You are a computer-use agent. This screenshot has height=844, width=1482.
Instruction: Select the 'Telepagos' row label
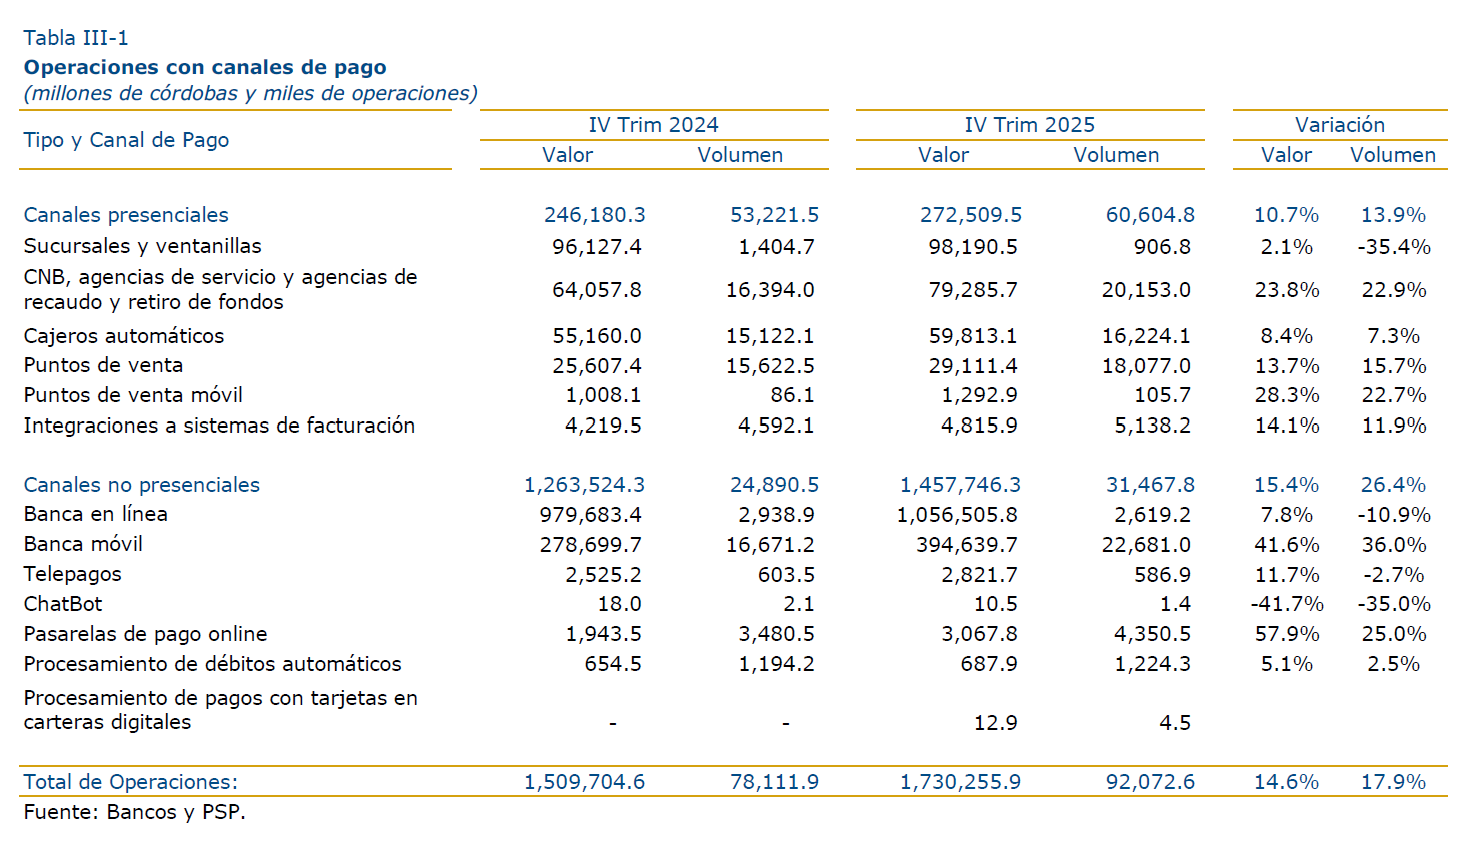(72, 574)
